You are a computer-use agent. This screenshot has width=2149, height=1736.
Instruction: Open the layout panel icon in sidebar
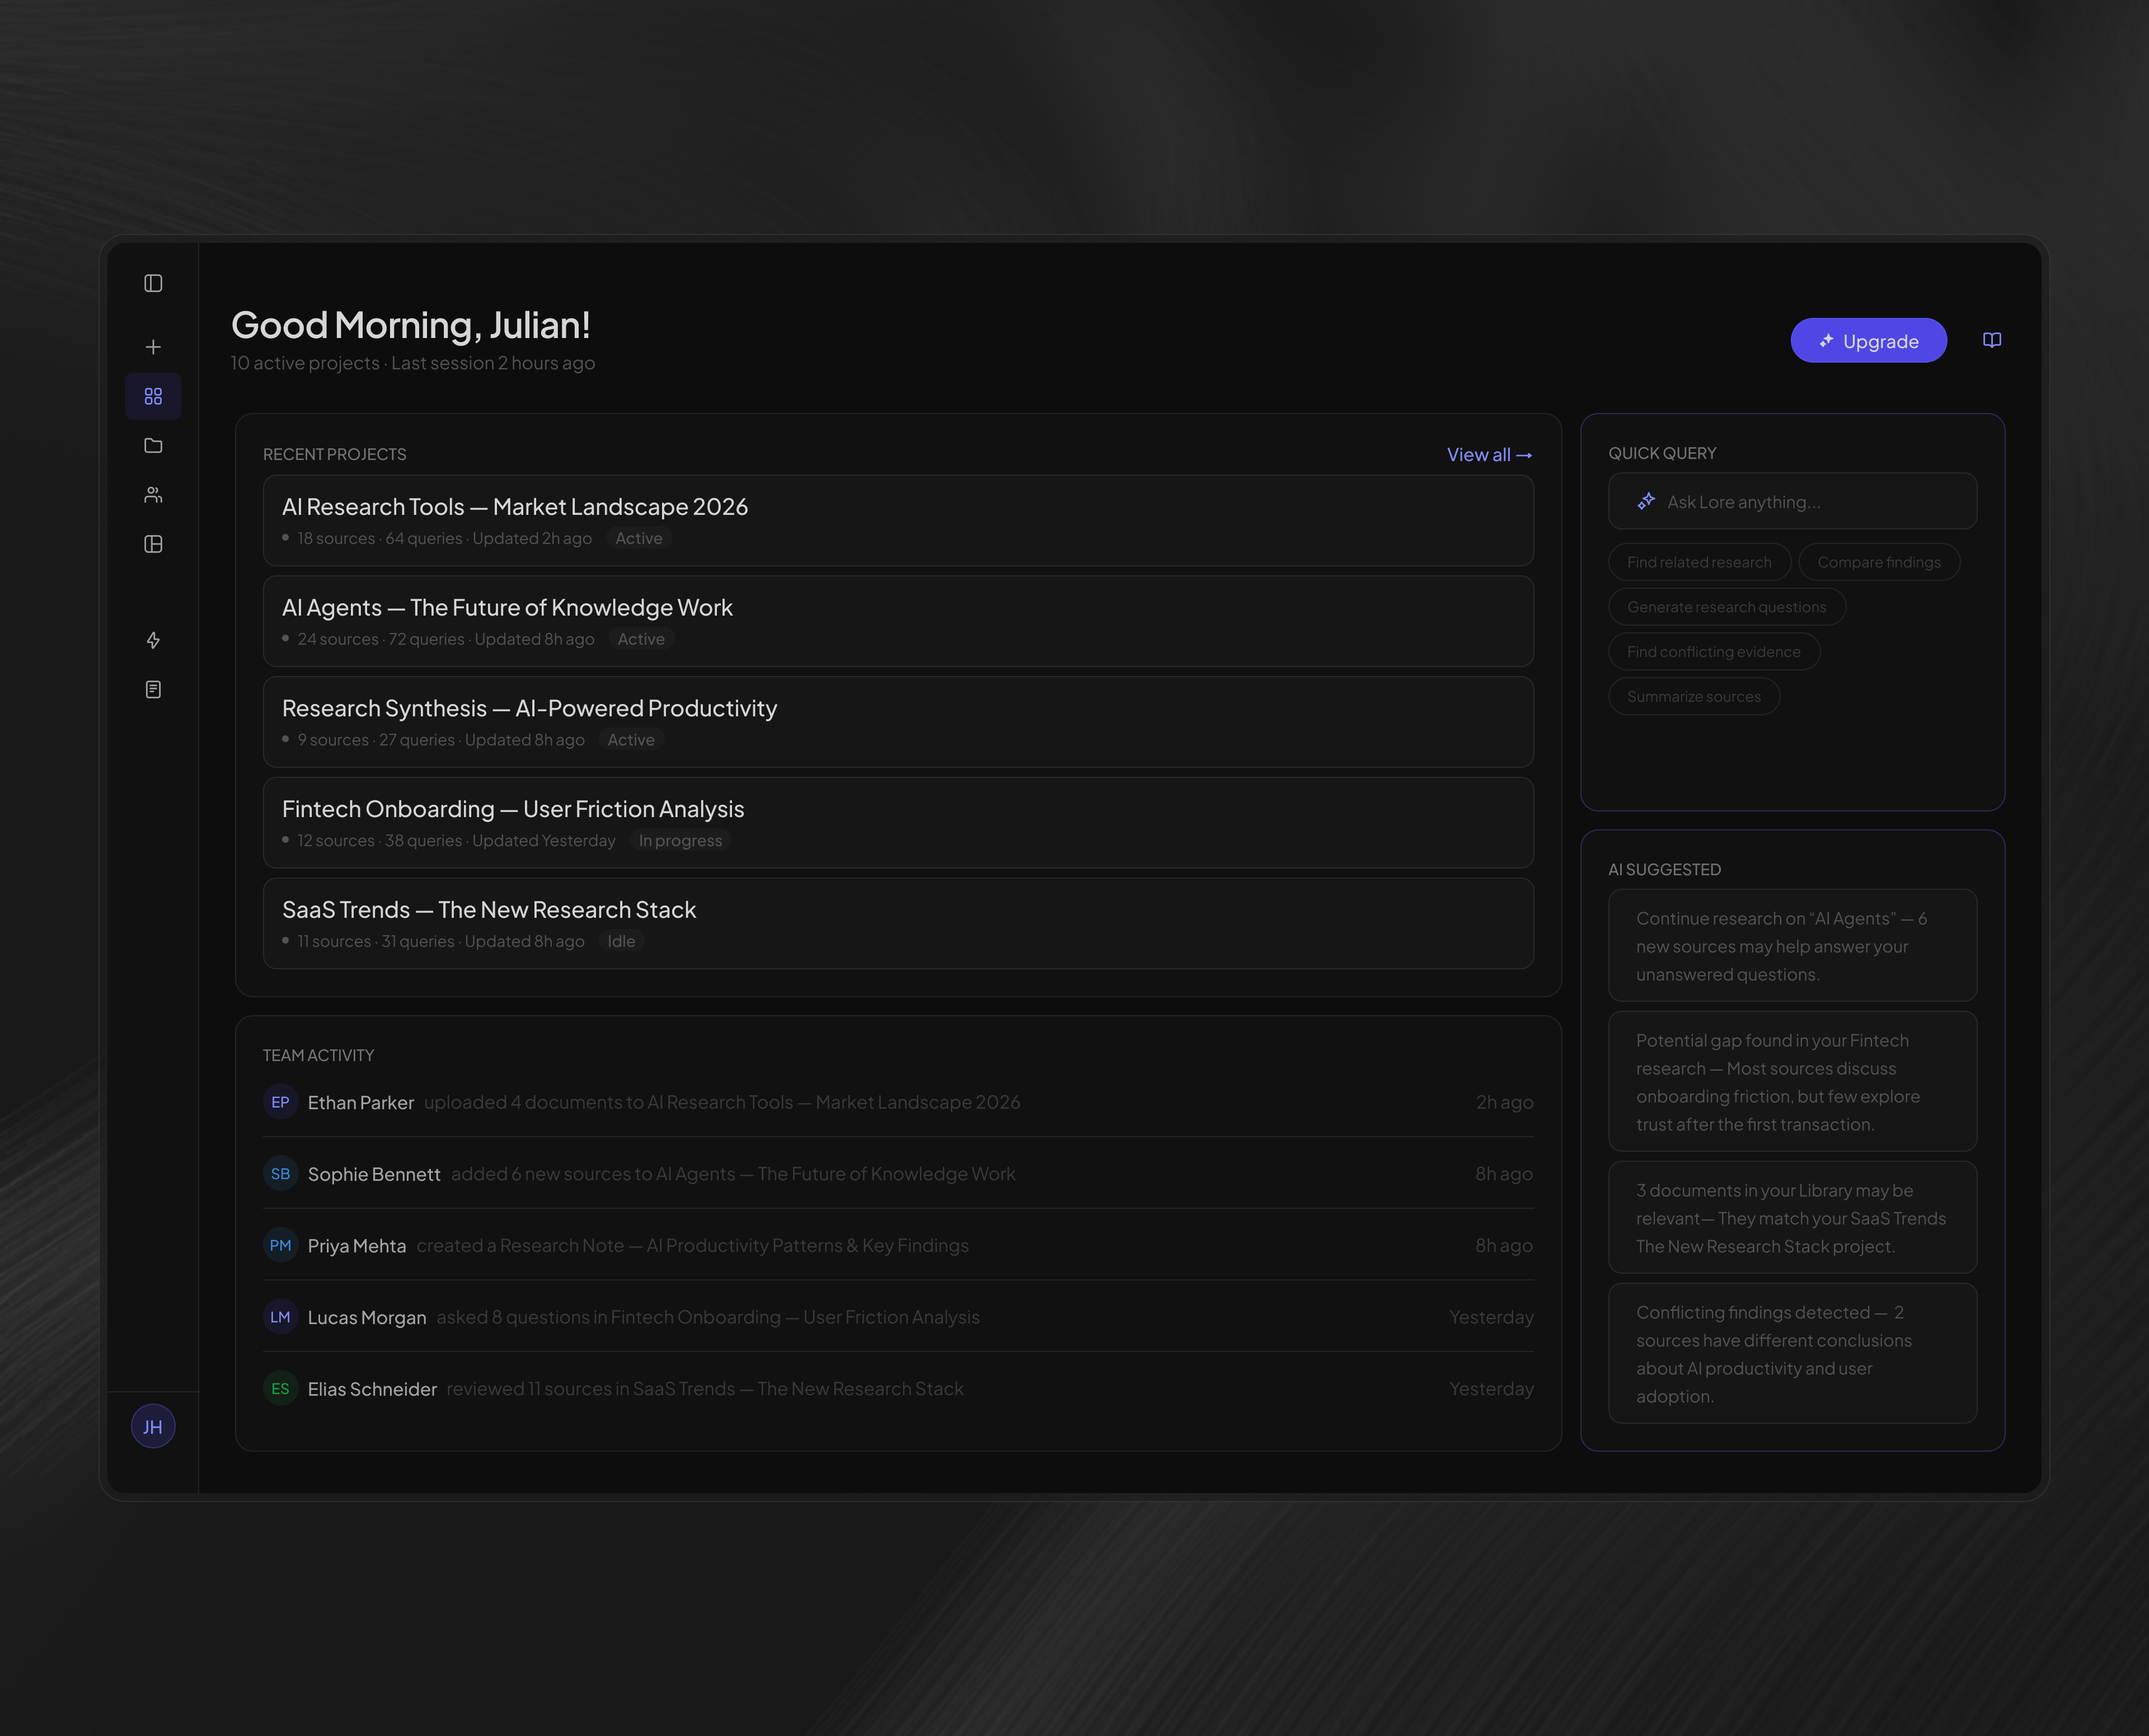click(x=153, y=544)
